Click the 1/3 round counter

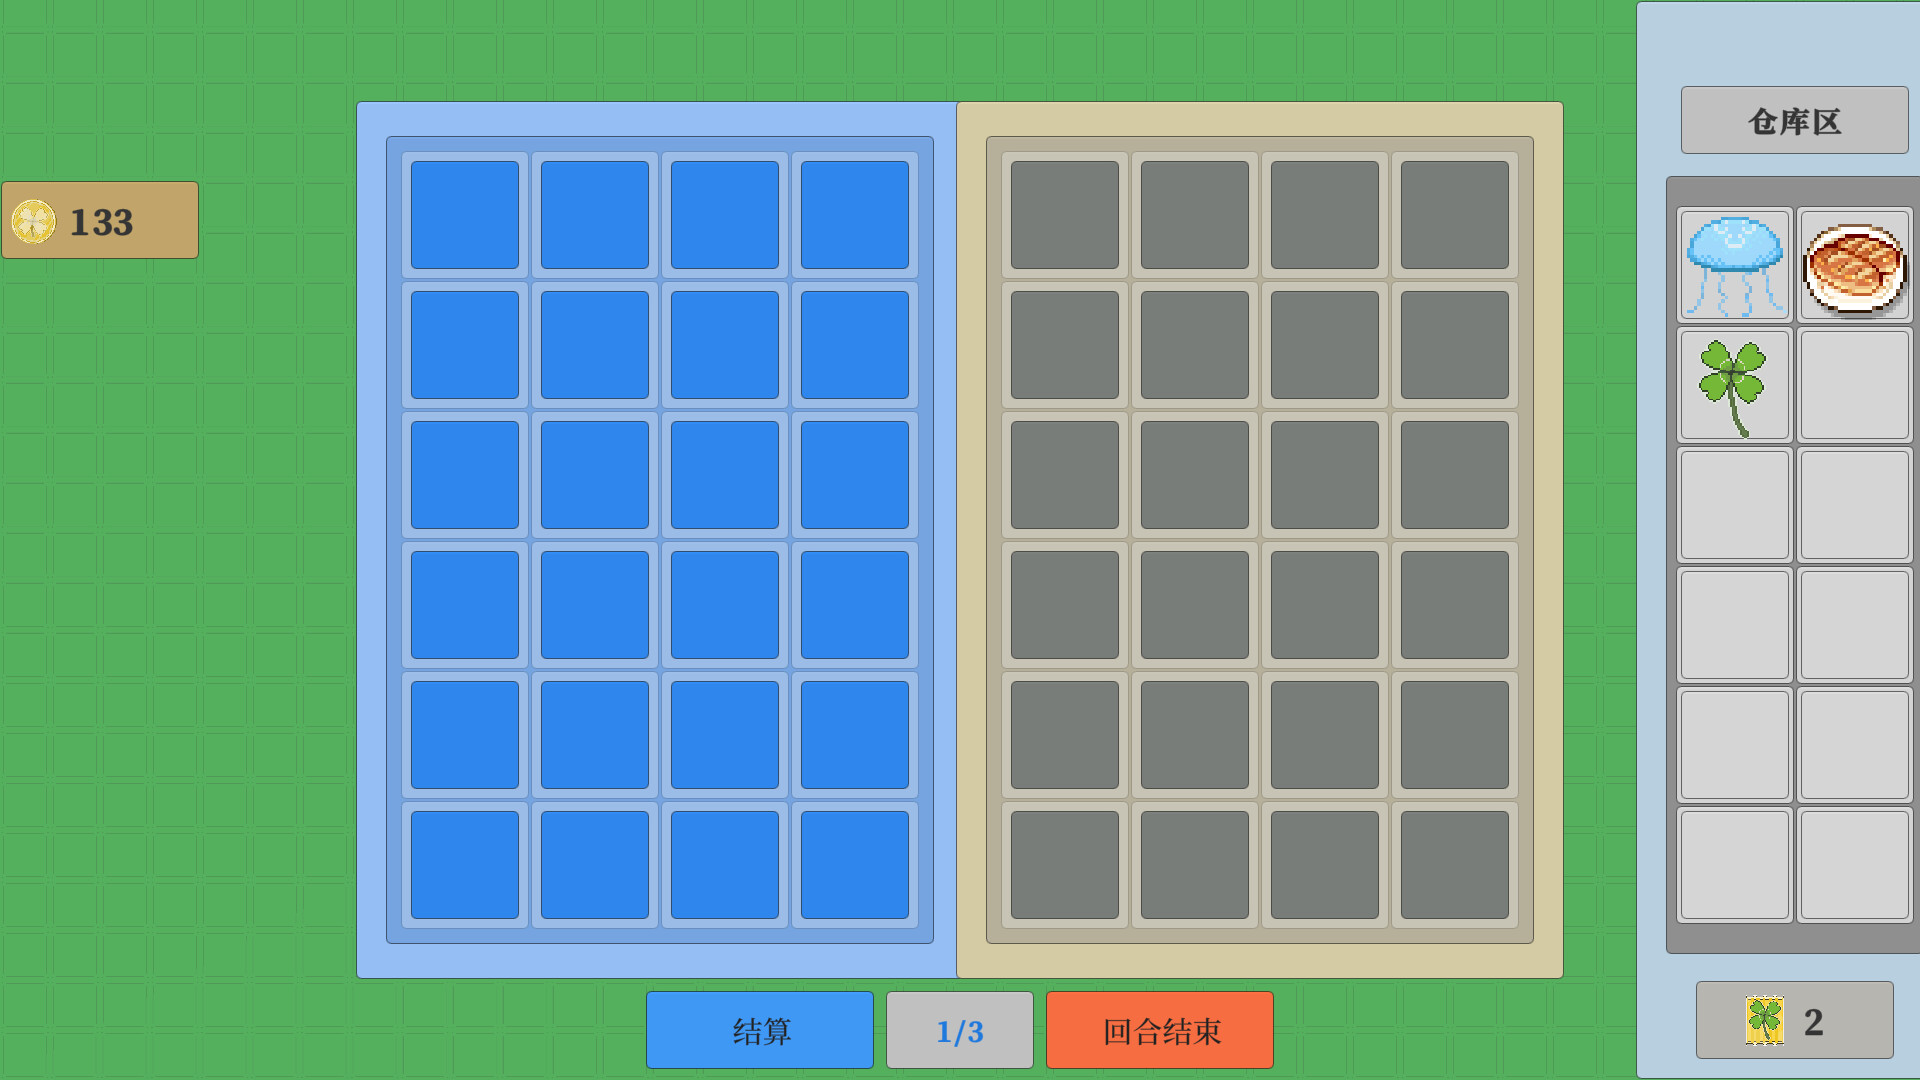point(959,1030)
